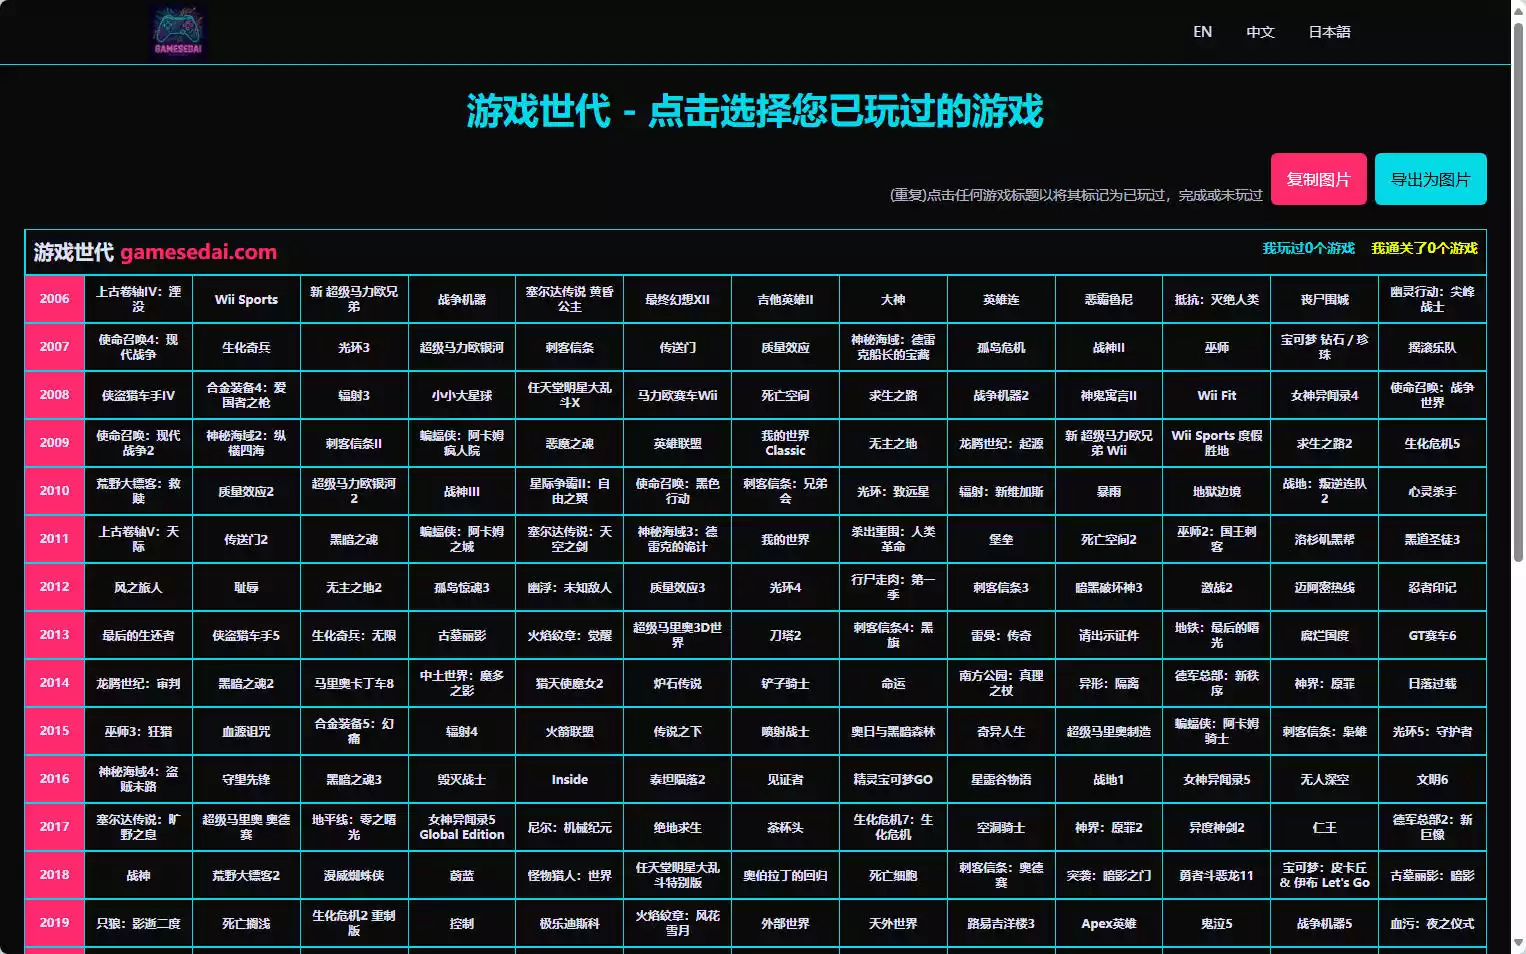Select 光环4 in 2012 row
This screenshot has height=954, width=1526.
[x=785, y=587]
